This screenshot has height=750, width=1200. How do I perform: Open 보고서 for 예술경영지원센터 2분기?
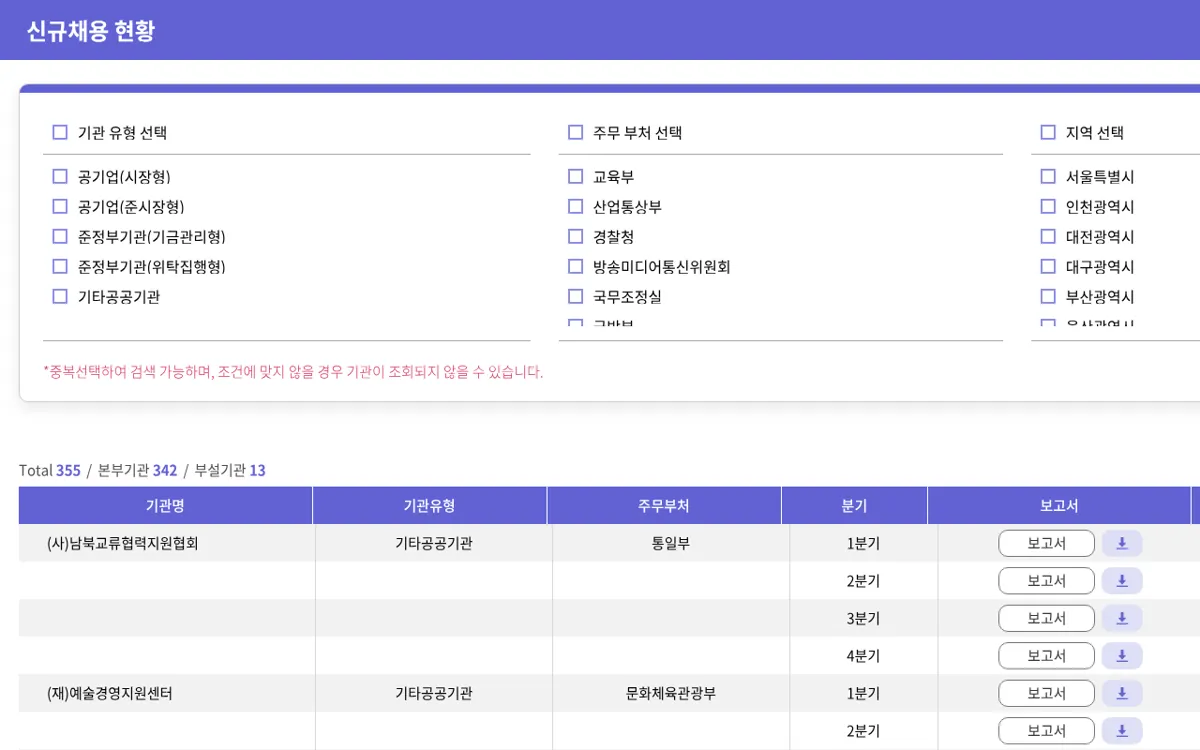(x=1046, y=731)
